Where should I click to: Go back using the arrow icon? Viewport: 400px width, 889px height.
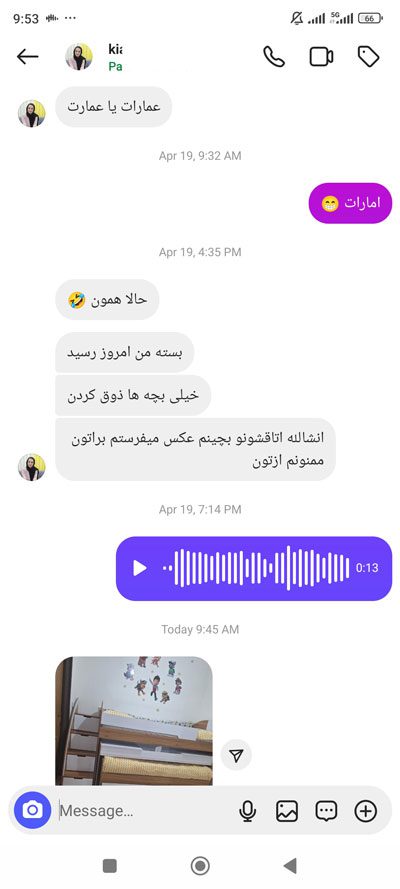27,57
